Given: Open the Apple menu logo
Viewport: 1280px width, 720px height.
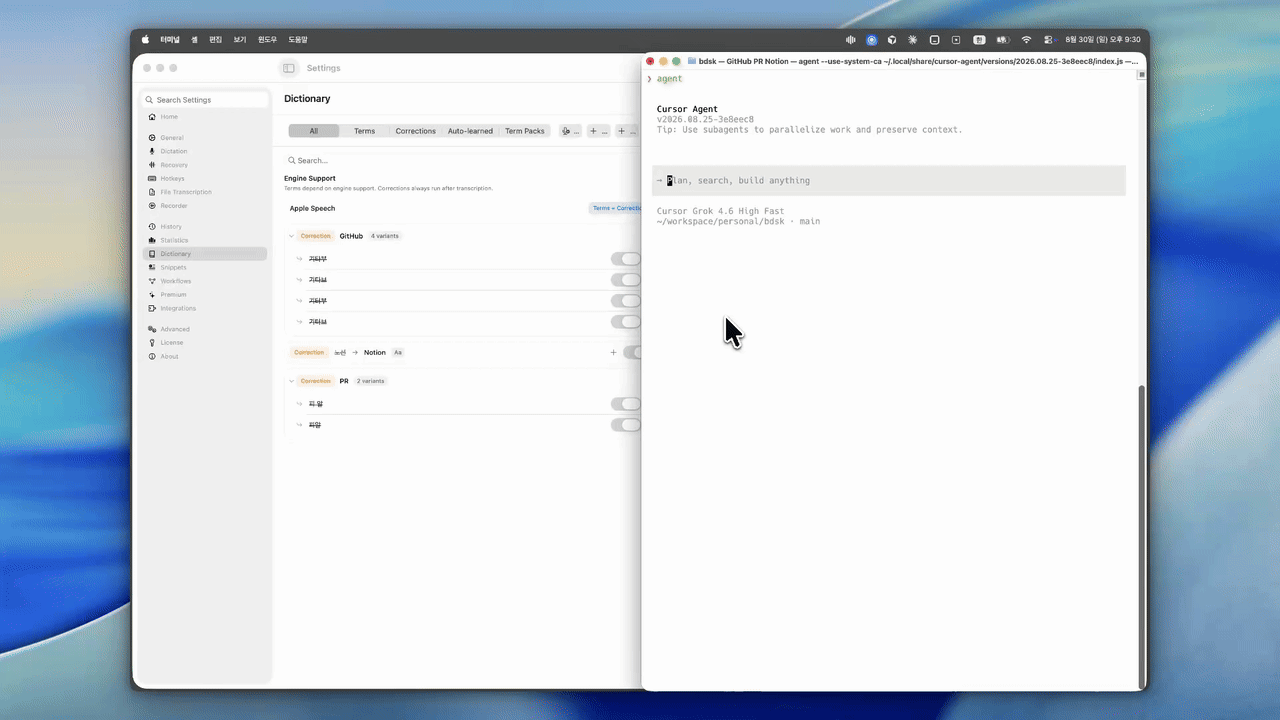Looking at the screenshot, I should (x=145, y=40).
